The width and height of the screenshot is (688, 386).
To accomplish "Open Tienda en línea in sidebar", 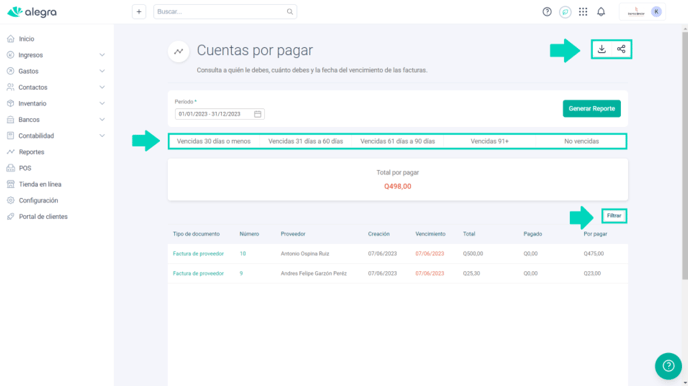I will (x=40, y=185).
